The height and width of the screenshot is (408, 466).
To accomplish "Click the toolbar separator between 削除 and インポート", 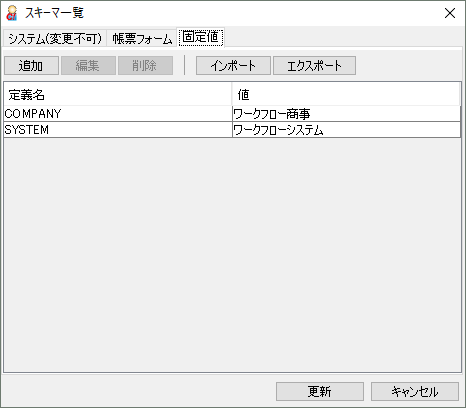I will coord(184,65).
